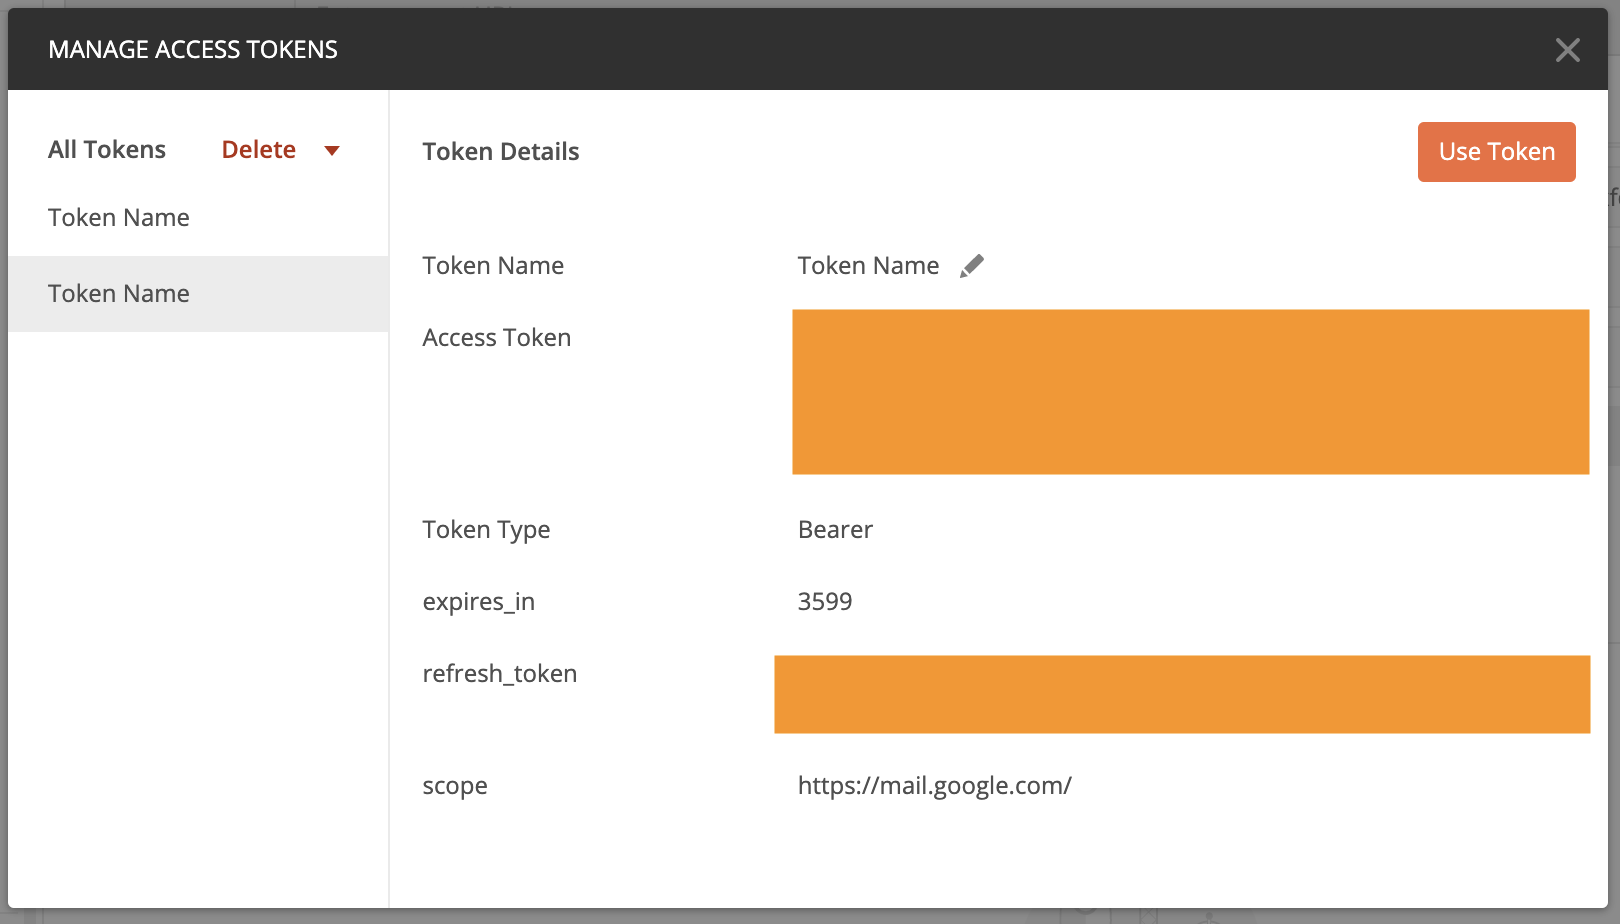The height and width of the screenshot is (924, 1620).
Task: Click the Token Type field label
Action: (486, 530)
